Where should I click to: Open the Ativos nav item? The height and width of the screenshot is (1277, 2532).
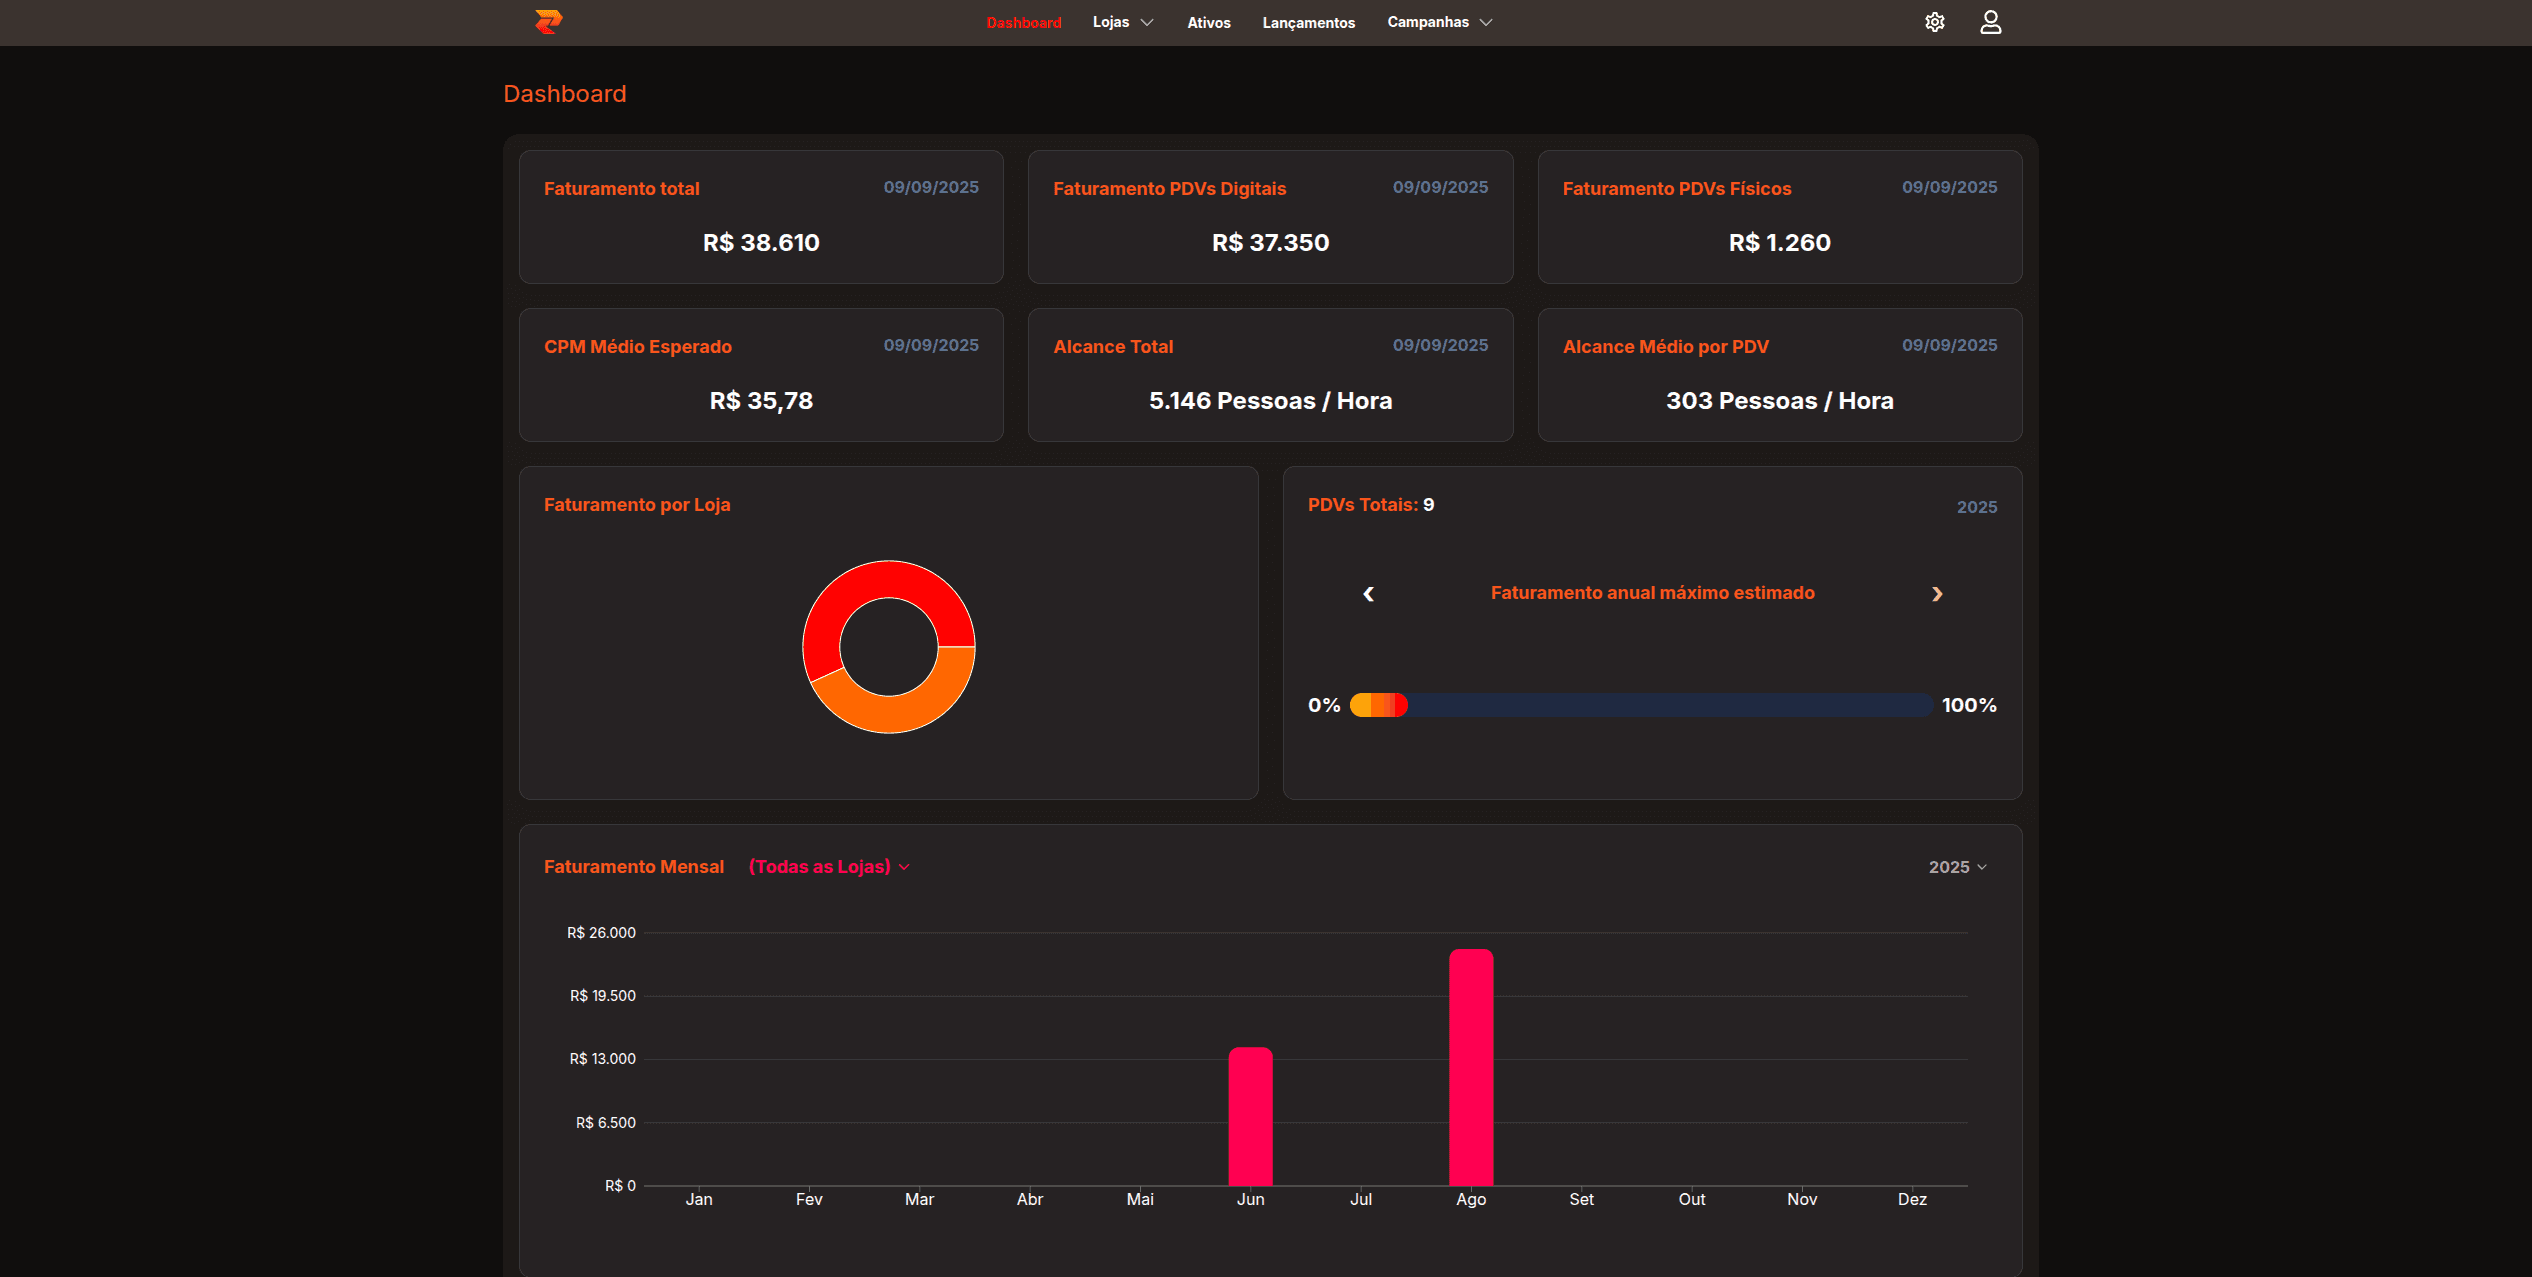[1208, 23]
